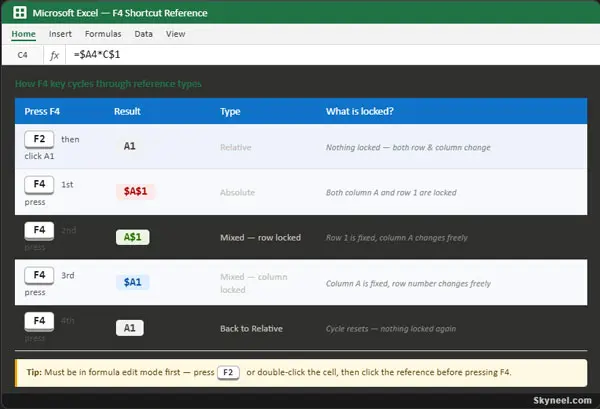The width and height of the screenshot is (600, 409).
Task: Click Column A is fixed description text
Action: (408, 284)
